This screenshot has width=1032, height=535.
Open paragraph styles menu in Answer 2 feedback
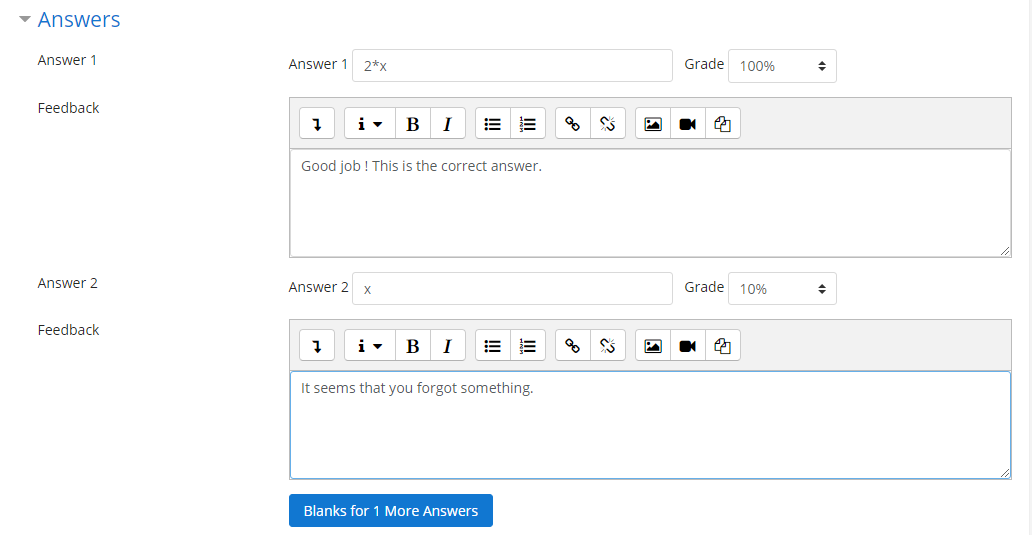pyautogui.click(x=370, y=346)
